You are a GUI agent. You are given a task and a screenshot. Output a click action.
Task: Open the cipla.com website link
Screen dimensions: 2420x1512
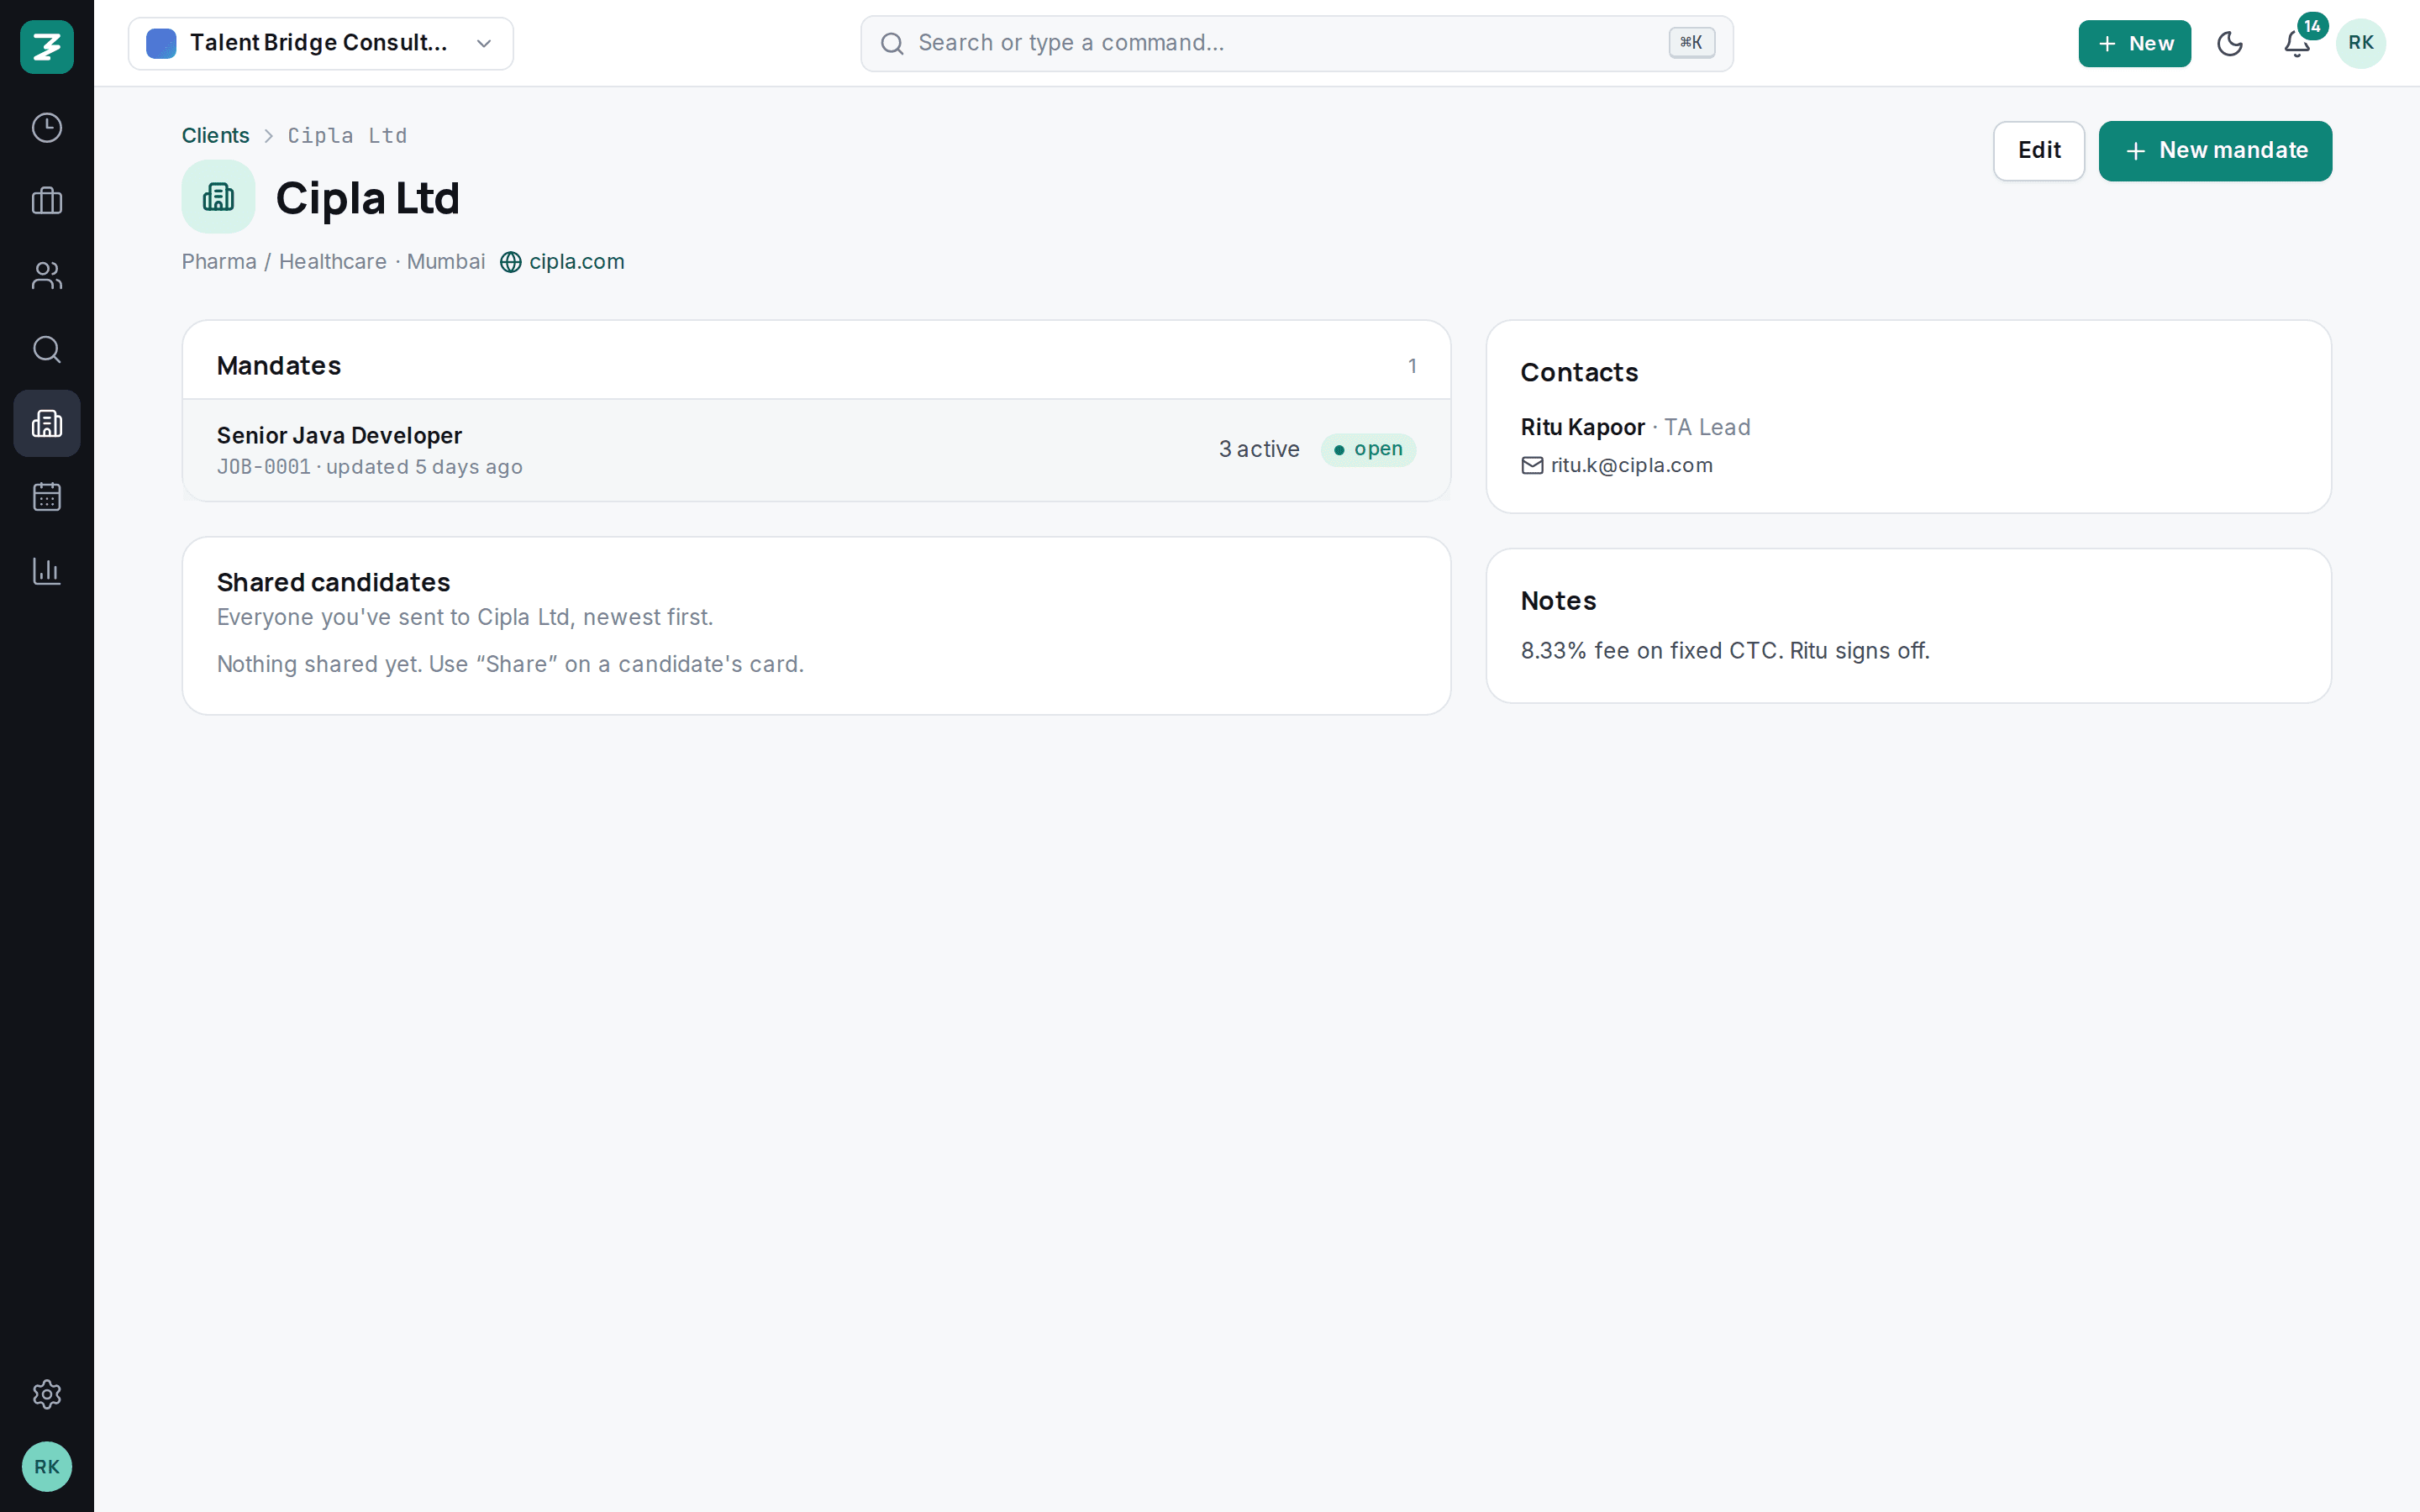click(x=576, y=262)
